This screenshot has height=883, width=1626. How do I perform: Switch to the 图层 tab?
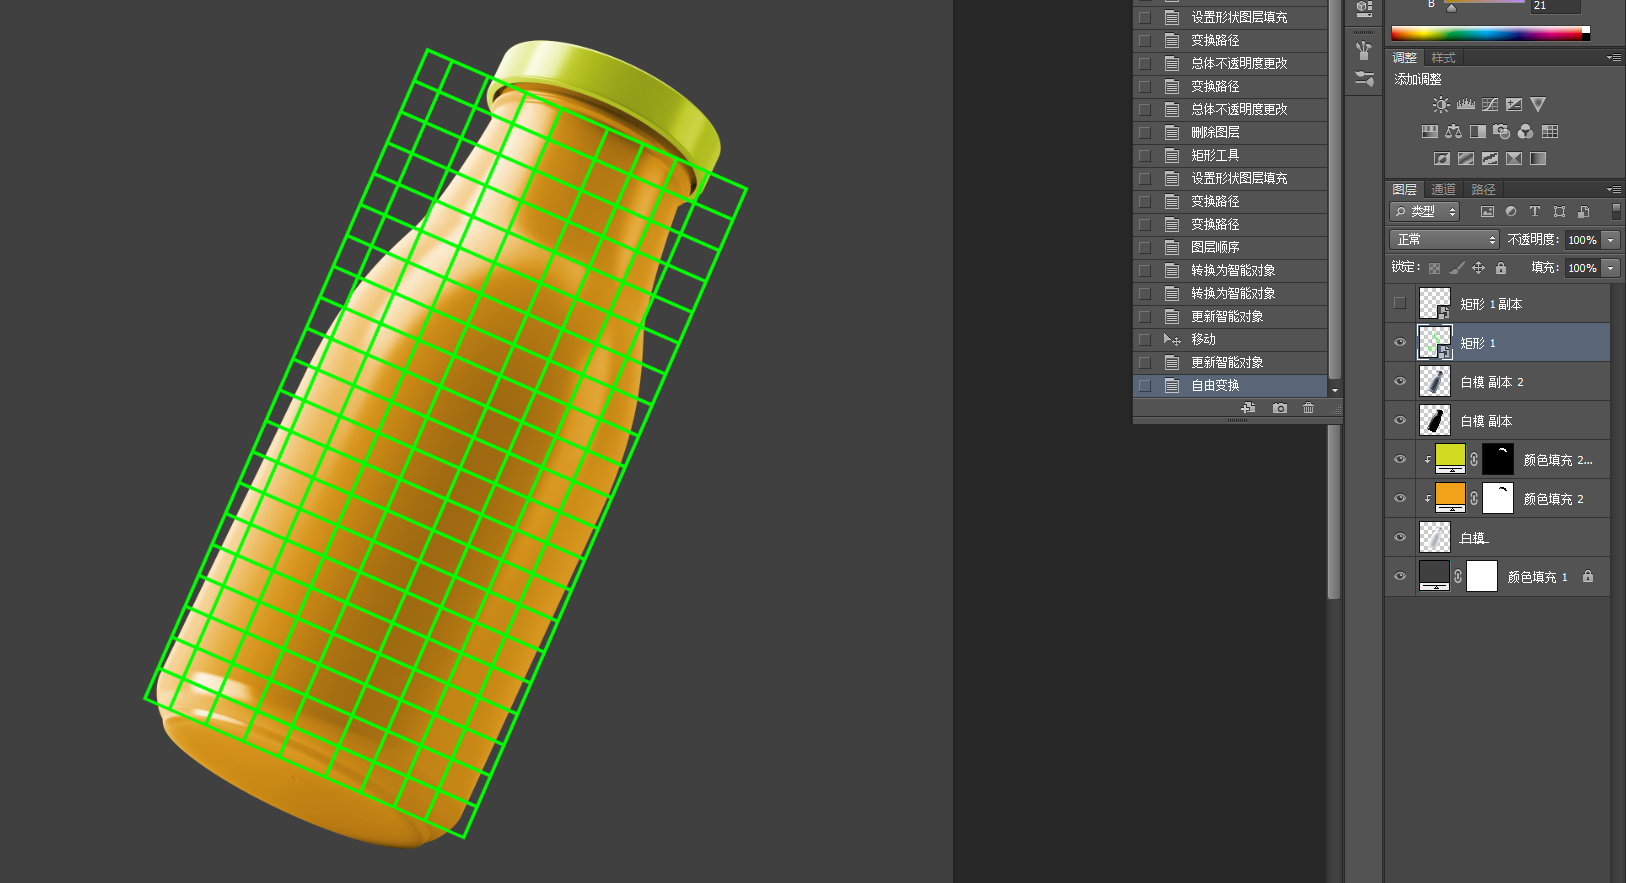(1405, 189)
